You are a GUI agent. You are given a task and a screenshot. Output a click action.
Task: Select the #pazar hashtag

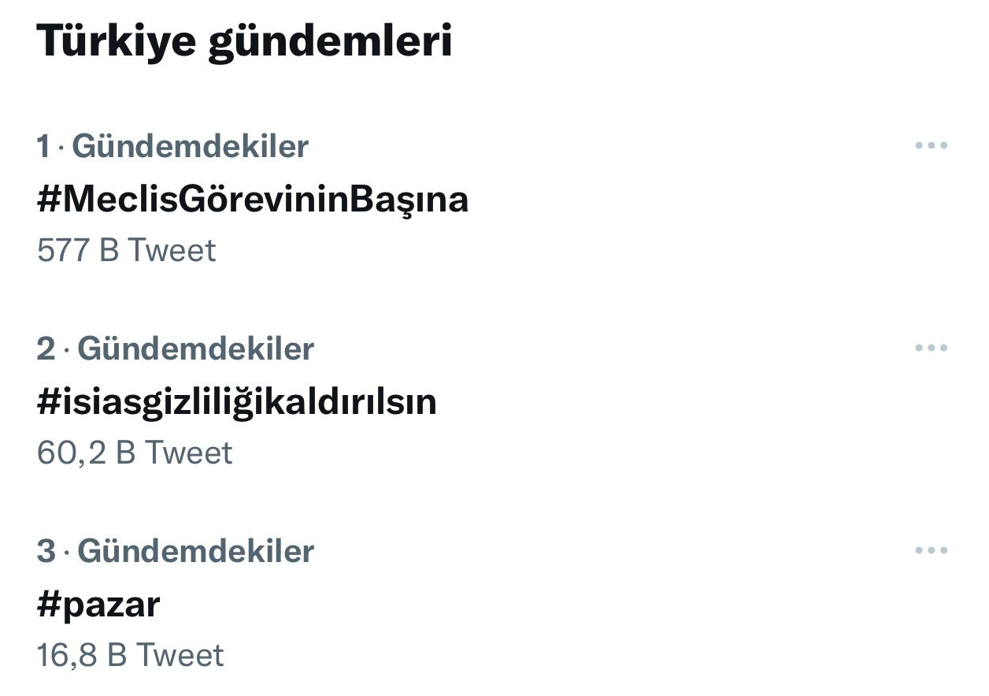pyautogui.click(x=98, y=604)
